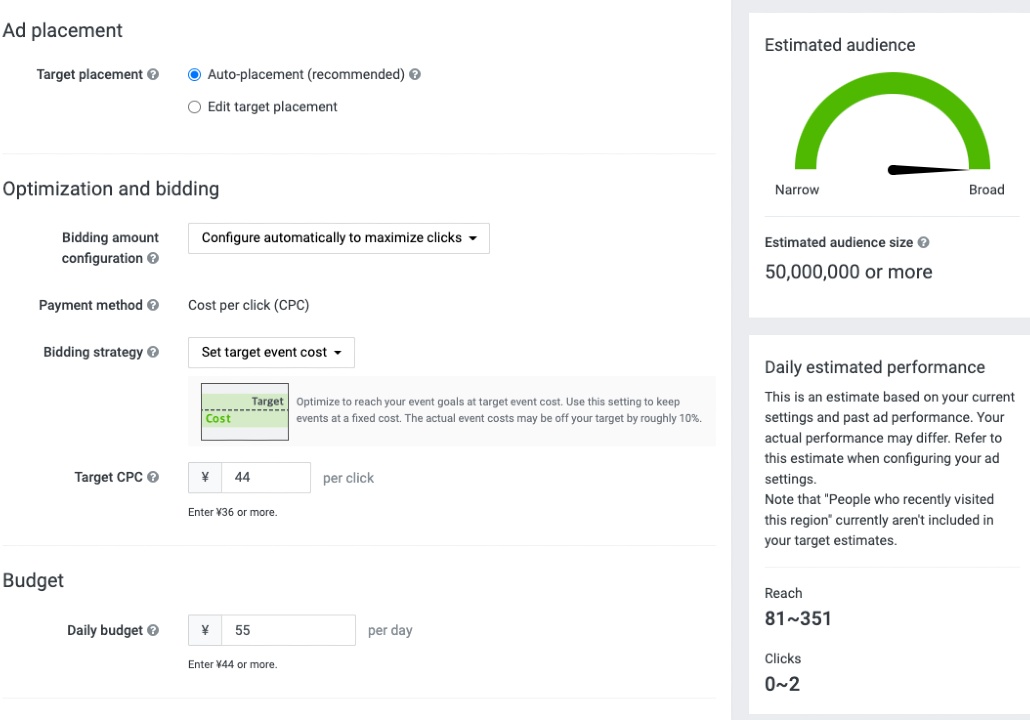Click help icon beside Estimated audience size

point(924,242)
